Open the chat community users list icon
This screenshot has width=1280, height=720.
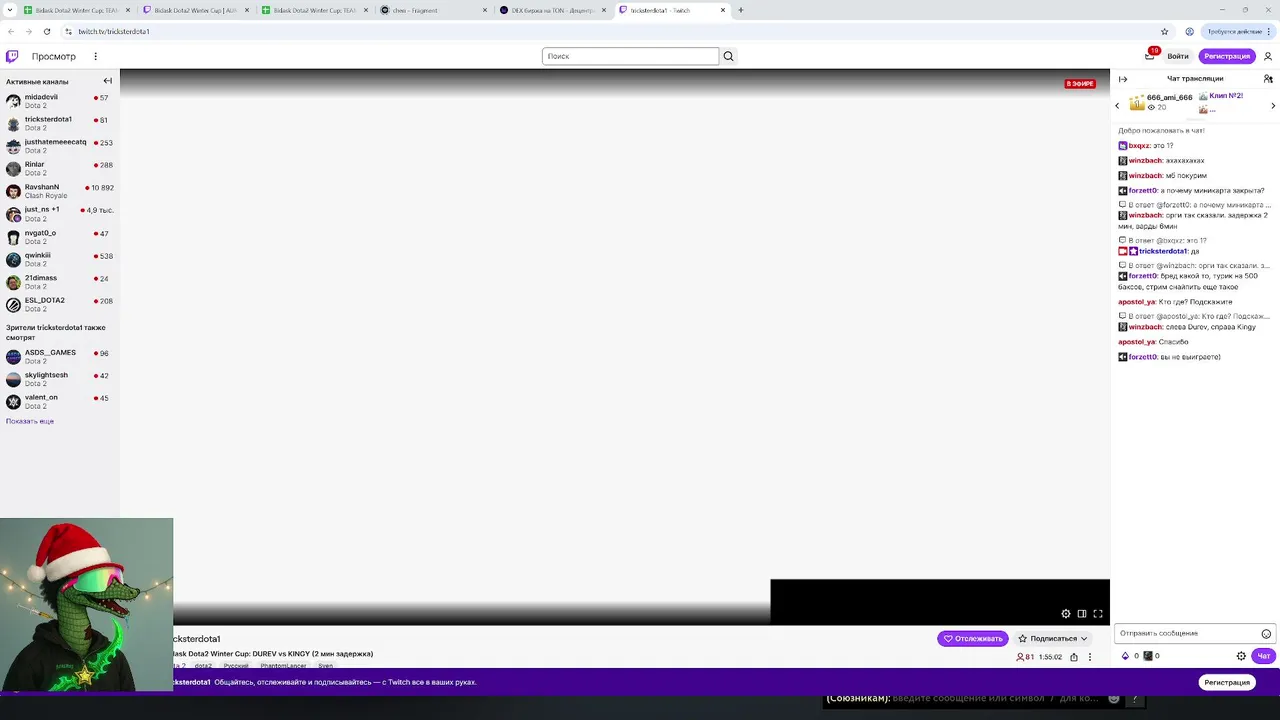(1268, 79)
